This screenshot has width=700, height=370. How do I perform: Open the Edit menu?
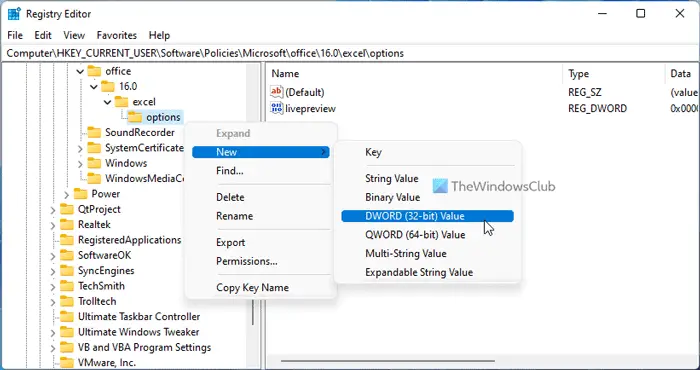tap(43, 35)
